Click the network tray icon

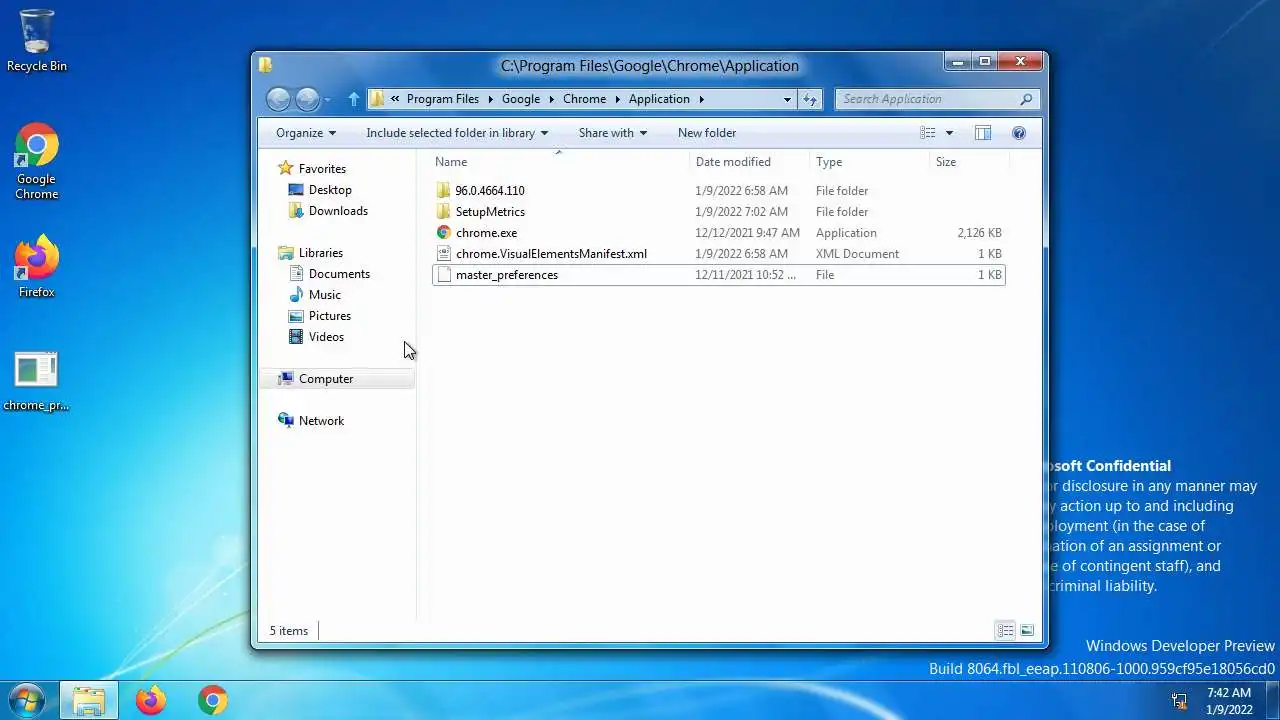(x=1180, y=701)
